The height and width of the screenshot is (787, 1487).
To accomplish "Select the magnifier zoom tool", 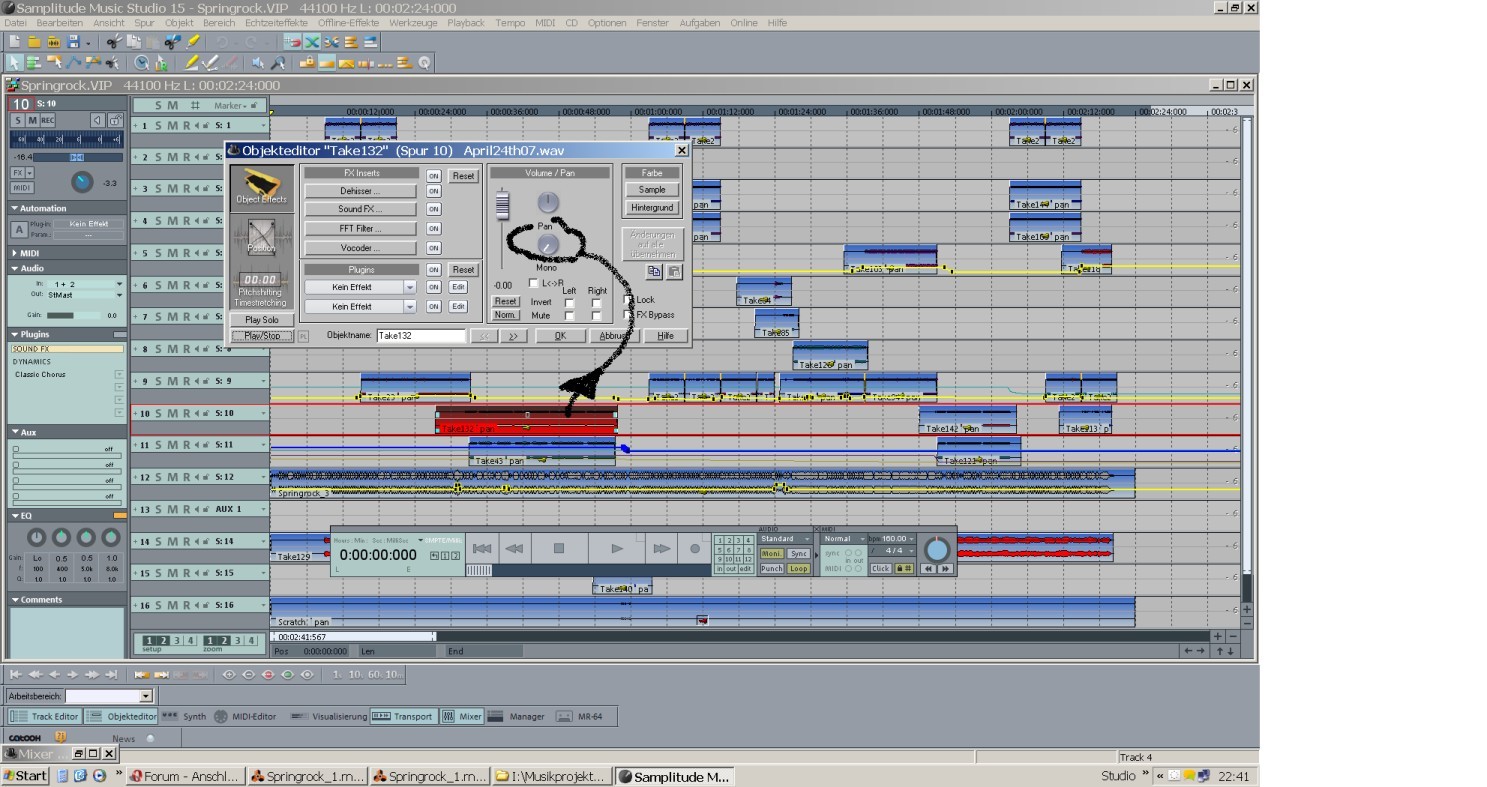I will [278, 62].
